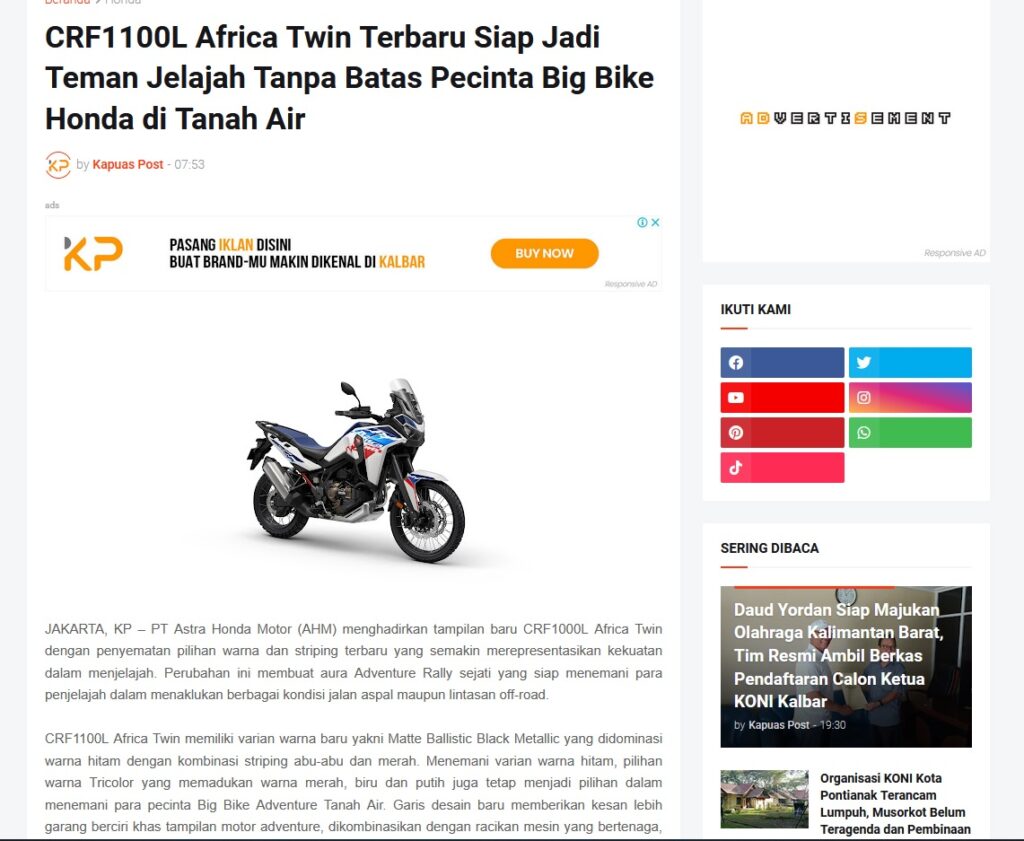Image resolution: width=1024 pixels, height=841 pixels.
Task: Click the Kapuas Post author avatar
Action: (x=58, y=165)
